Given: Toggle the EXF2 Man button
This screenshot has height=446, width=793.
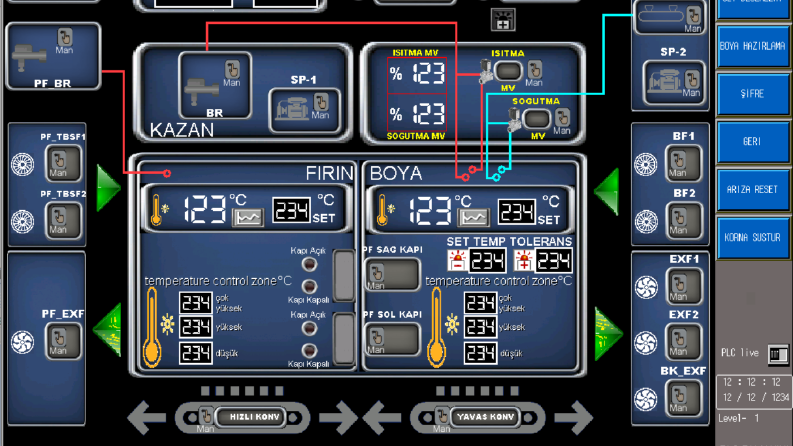Looking at the screenshot, I should (x=683, y=342).
